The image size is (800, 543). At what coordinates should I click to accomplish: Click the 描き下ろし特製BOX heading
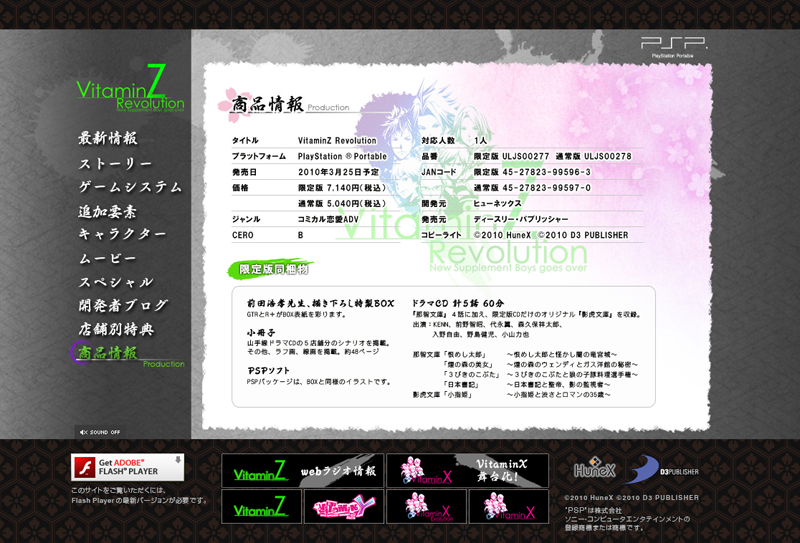pyautogui.click(x=320, y=304)
